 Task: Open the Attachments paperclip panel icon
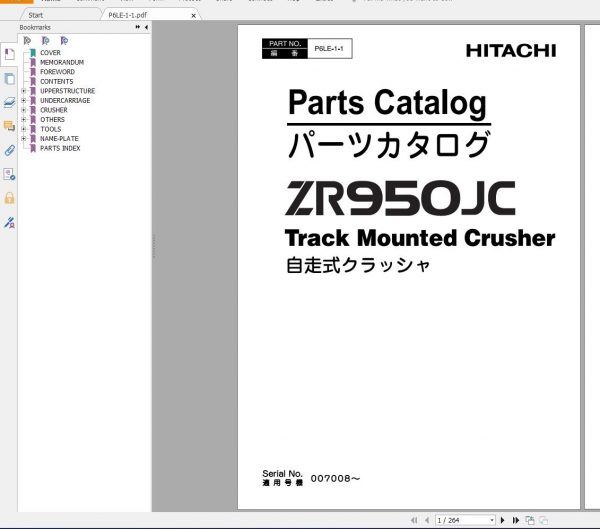pos(9,150)
